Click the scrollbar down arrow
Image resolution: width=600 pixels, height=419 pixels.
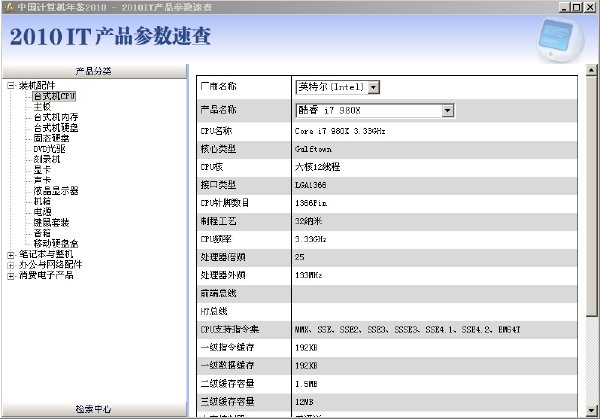591,411
